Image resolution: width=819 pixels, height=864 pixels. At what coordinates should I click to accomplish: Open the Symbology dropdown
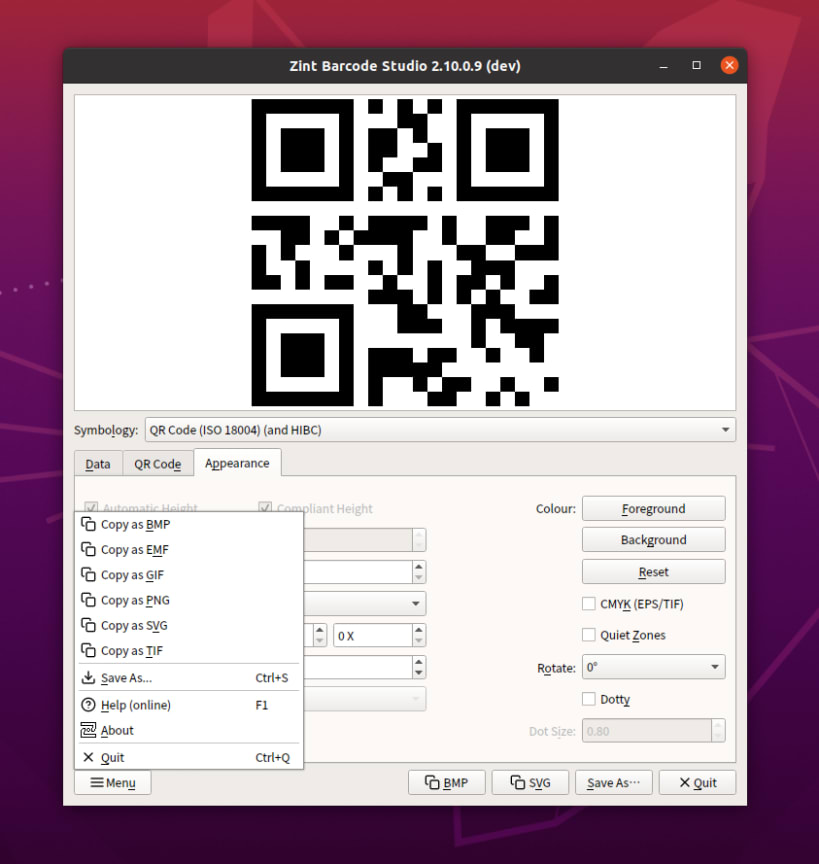pos(440,430)
